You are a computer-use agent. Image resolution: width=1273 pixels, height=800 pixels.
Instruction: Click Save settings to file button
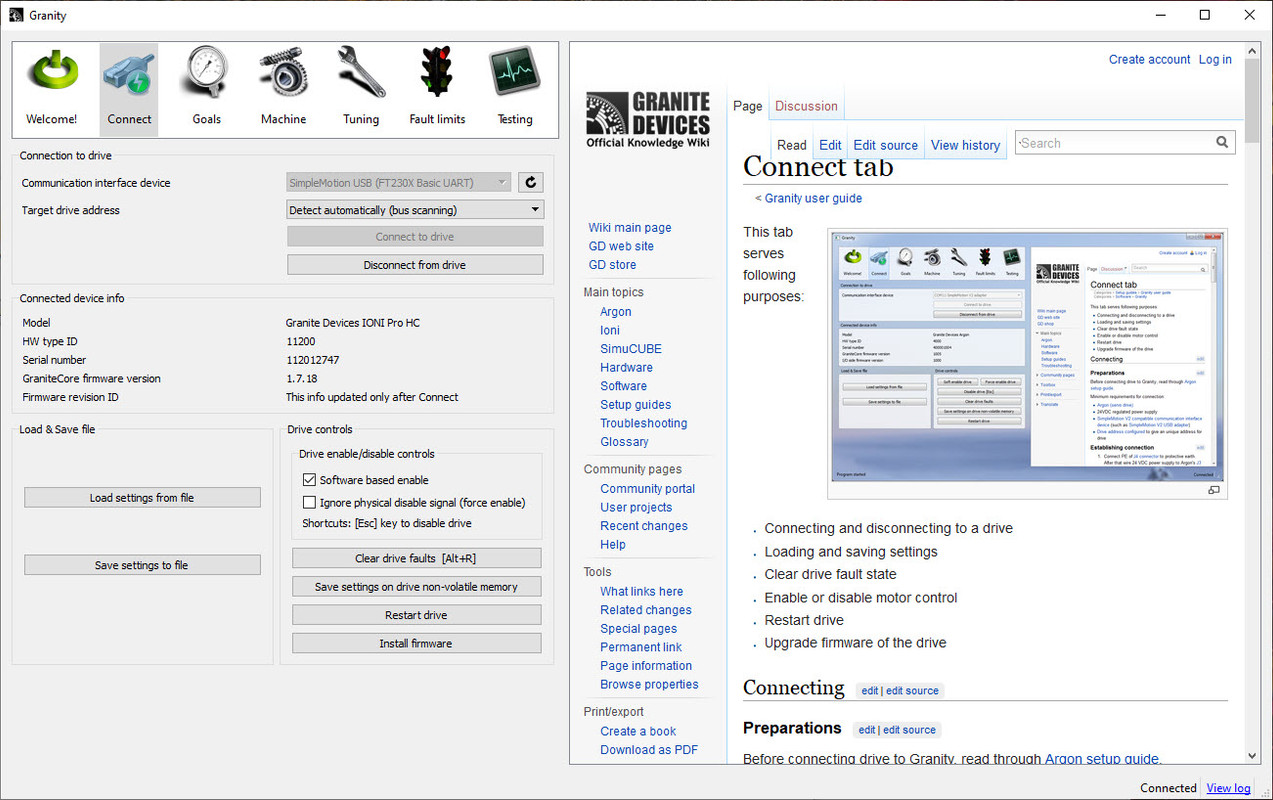(142, 565)
